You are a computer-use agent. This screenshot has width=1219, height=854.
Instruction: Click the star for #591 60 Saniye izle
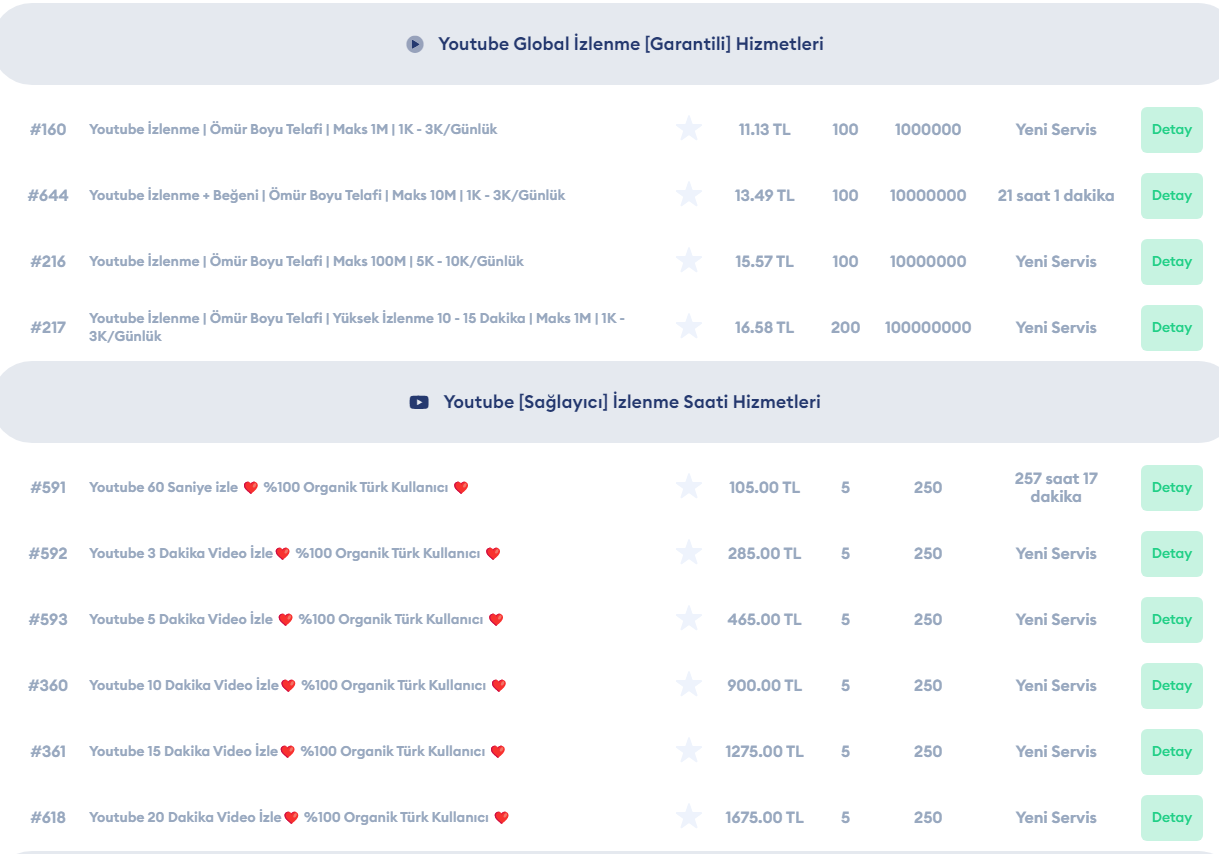[688, 487]
